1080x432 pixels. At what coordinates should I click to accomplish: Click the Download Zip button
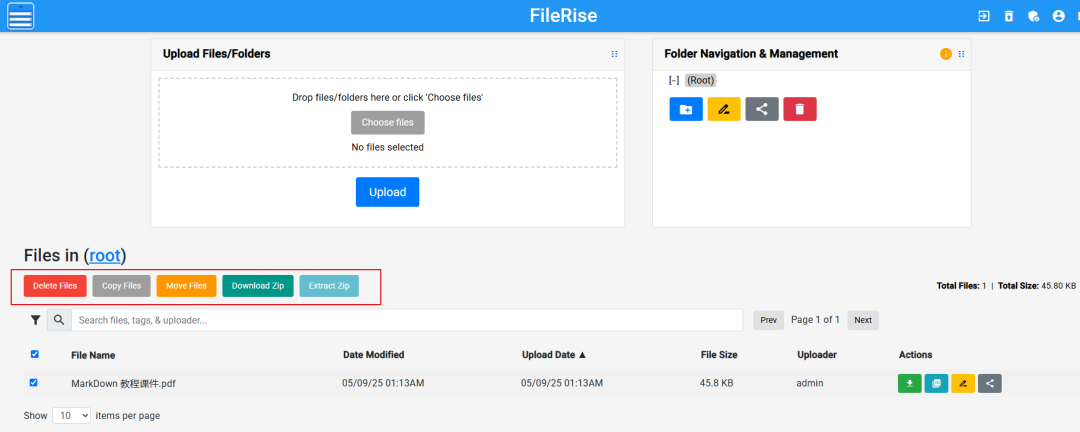pos(258,286)
